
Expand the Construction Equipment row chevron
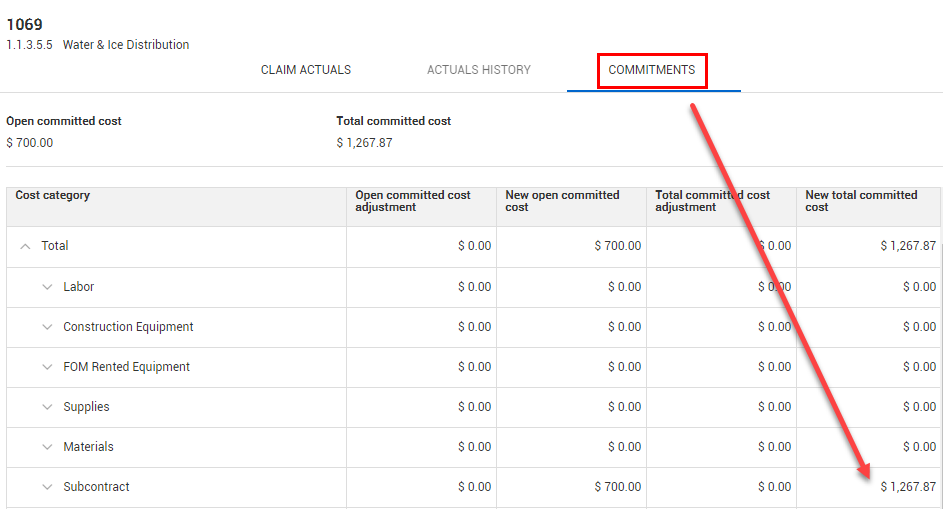pos(47,327)
